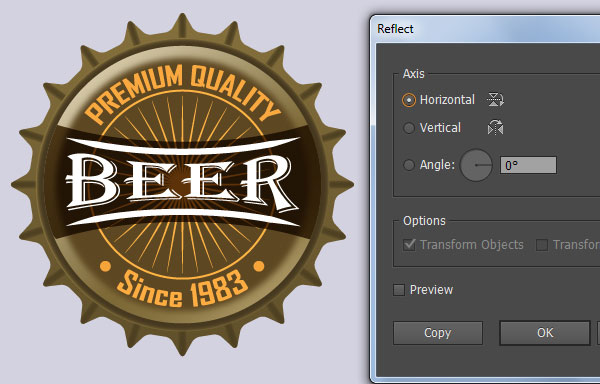Click the angle dial control
This screenshot has height=384, width=600.
pos(476,165)
